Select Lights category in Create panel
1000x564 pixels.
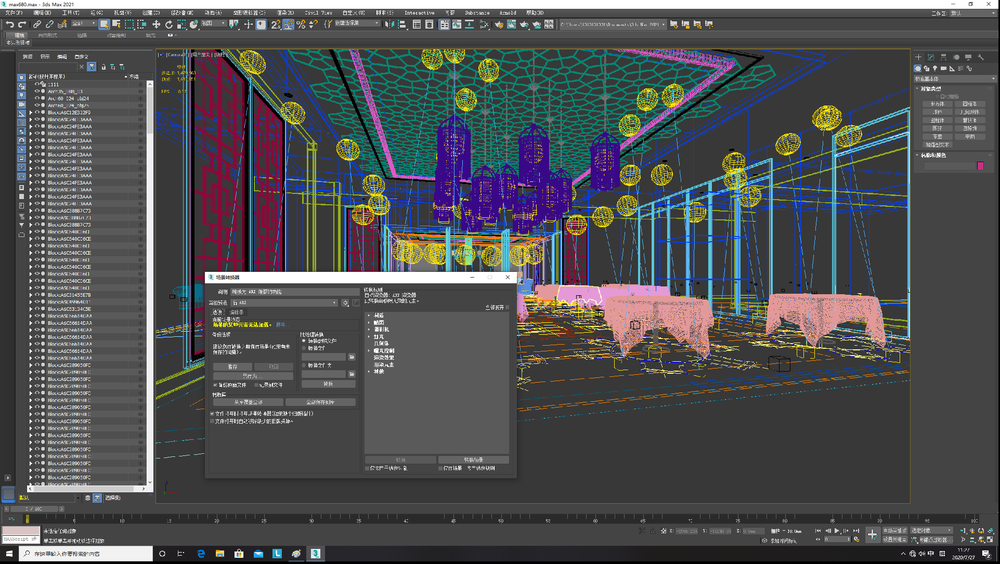tap(935, 68)
